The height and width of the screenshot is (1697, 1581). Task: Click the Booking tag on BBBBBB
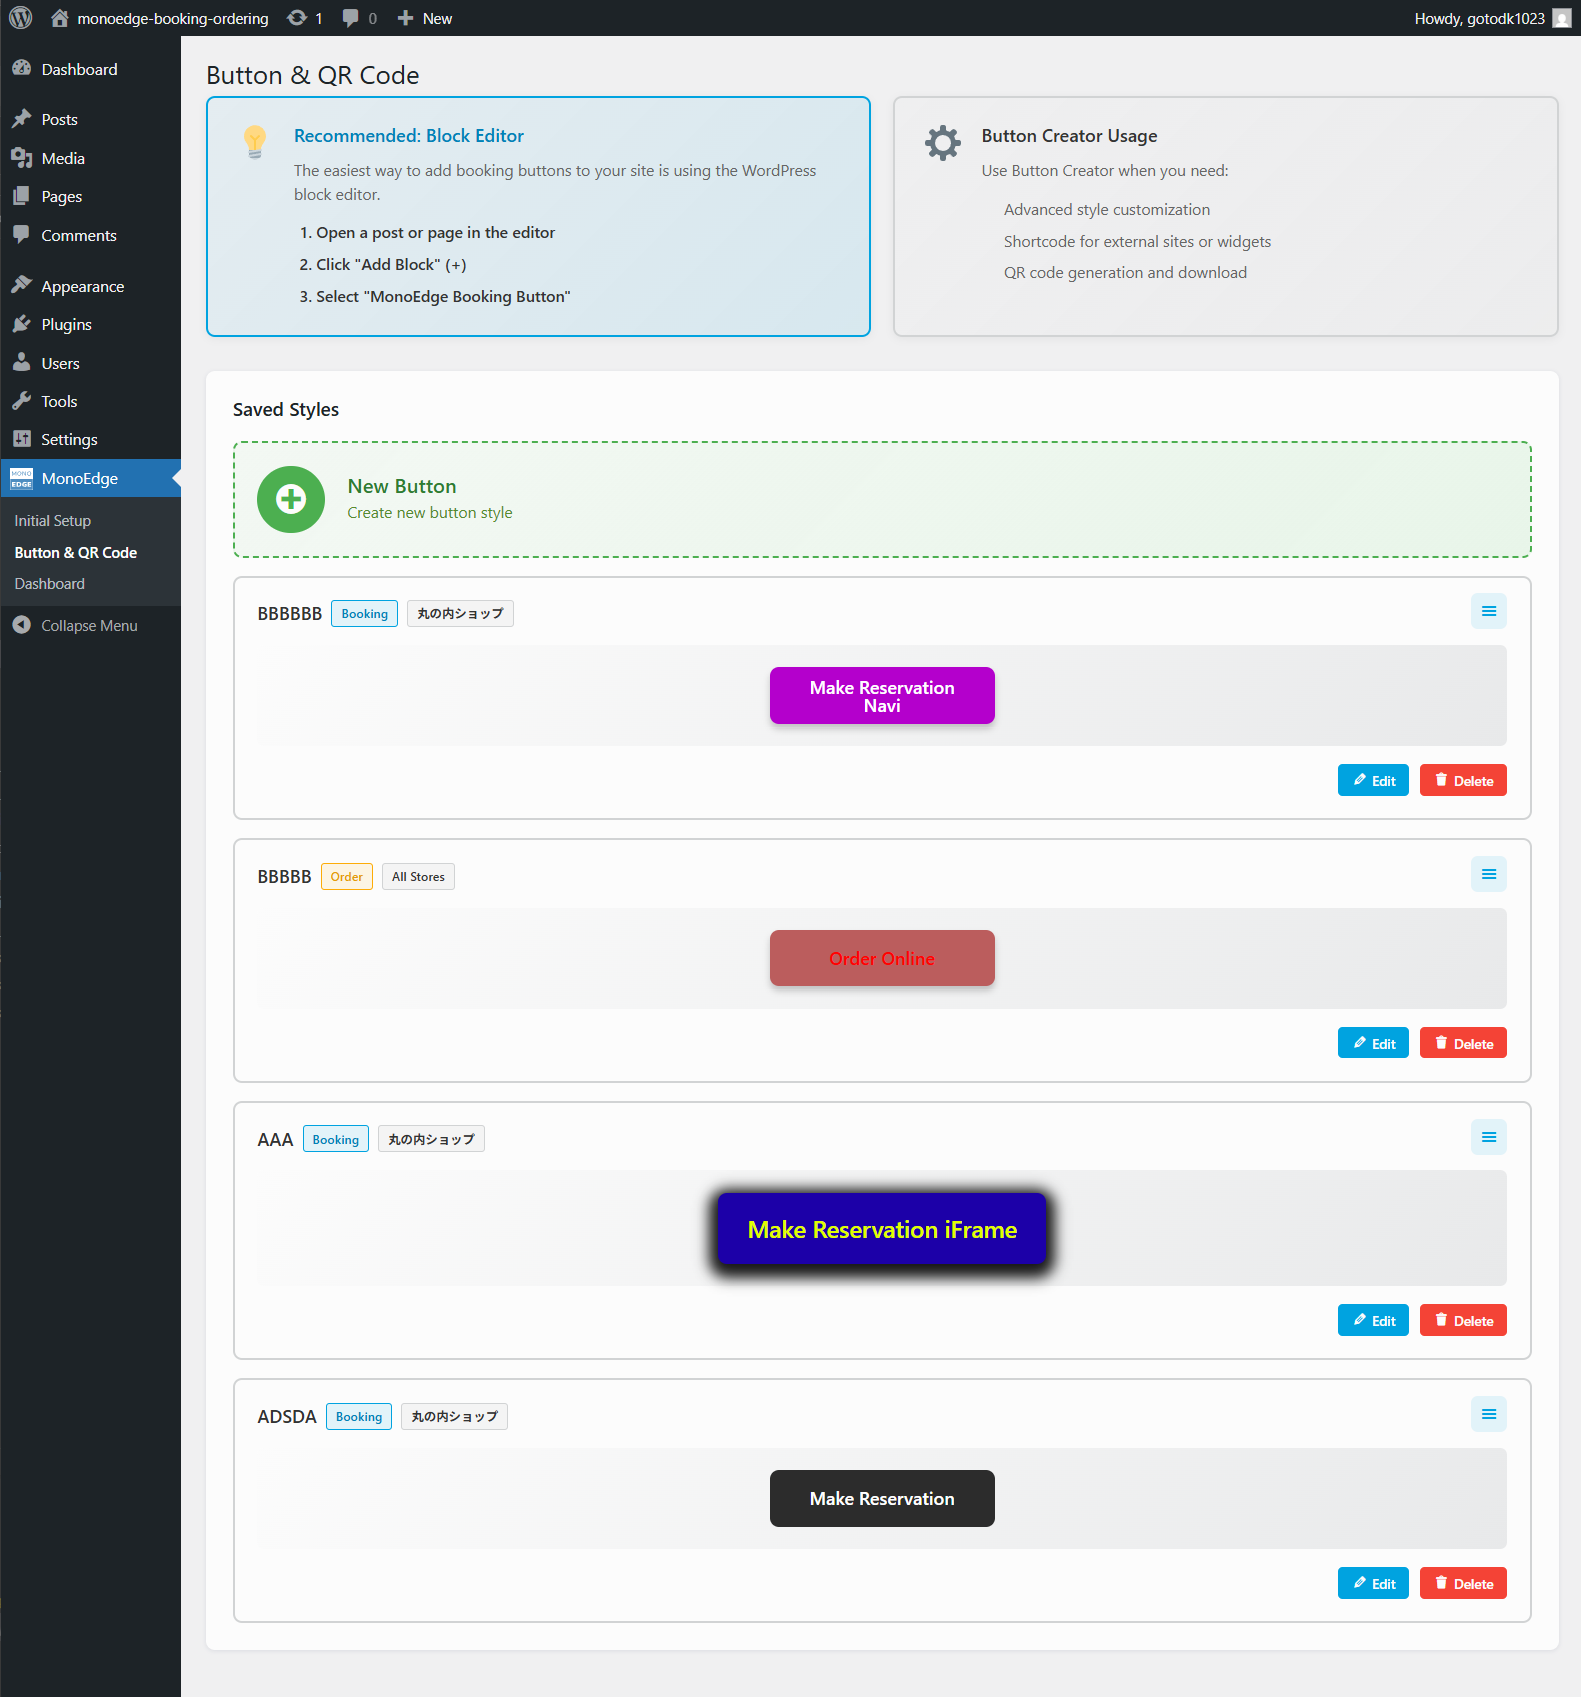[x=364, y=613]
